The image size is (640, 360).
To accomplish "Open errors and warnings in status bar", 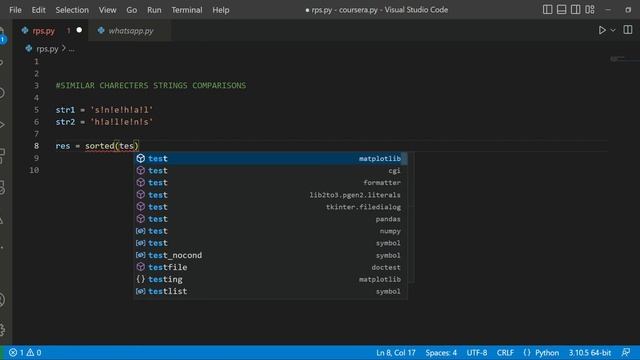I will pyautogui.click(x=25, y=353).
